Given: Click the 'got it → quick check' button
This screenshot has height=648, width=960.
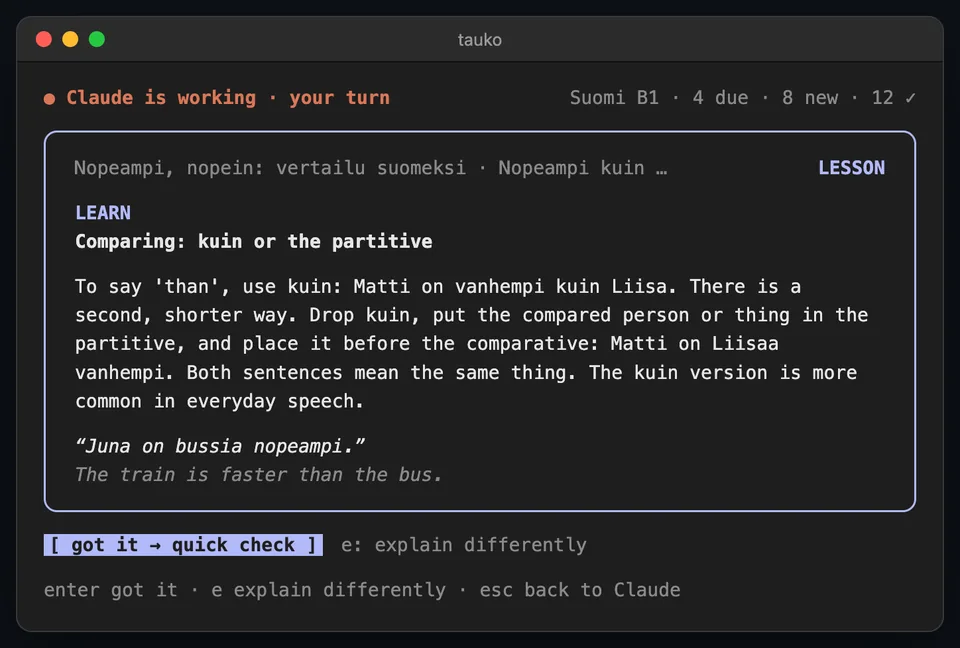Looking at the screenshot, I should (x=183, y=545).
